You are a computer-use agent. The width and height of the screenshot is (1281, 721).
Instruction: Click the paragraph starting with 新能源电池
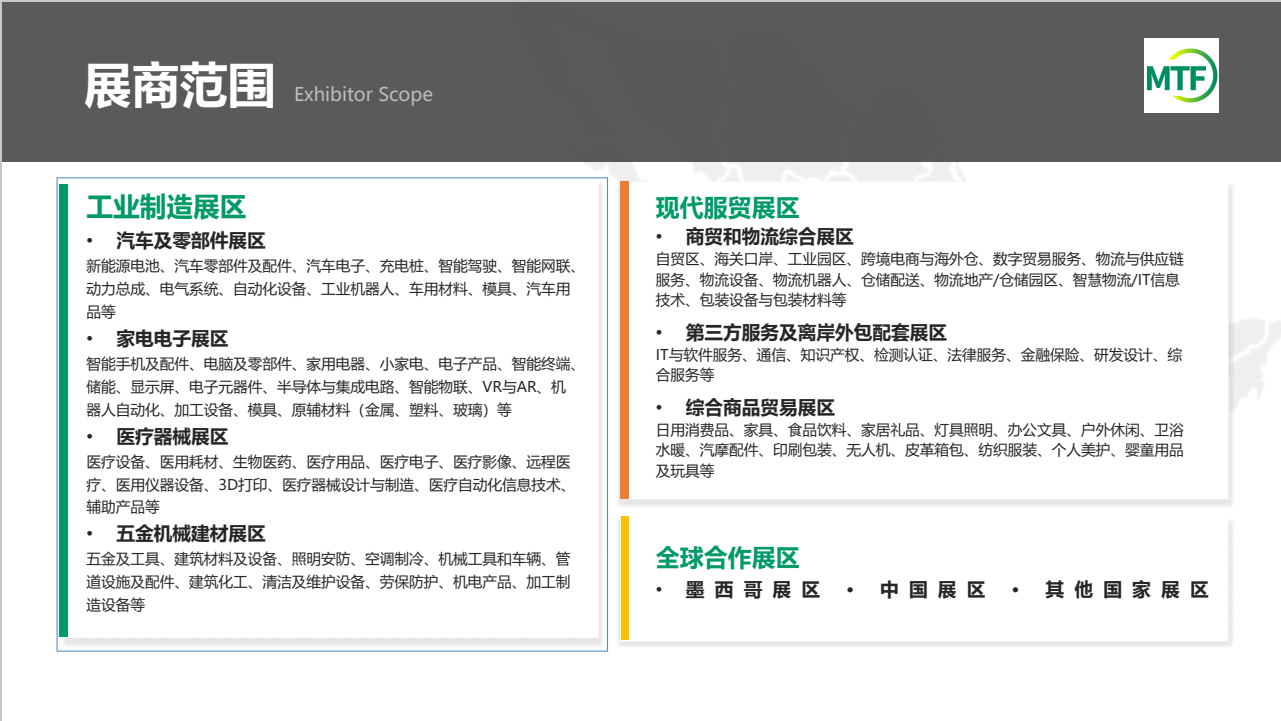330,289
